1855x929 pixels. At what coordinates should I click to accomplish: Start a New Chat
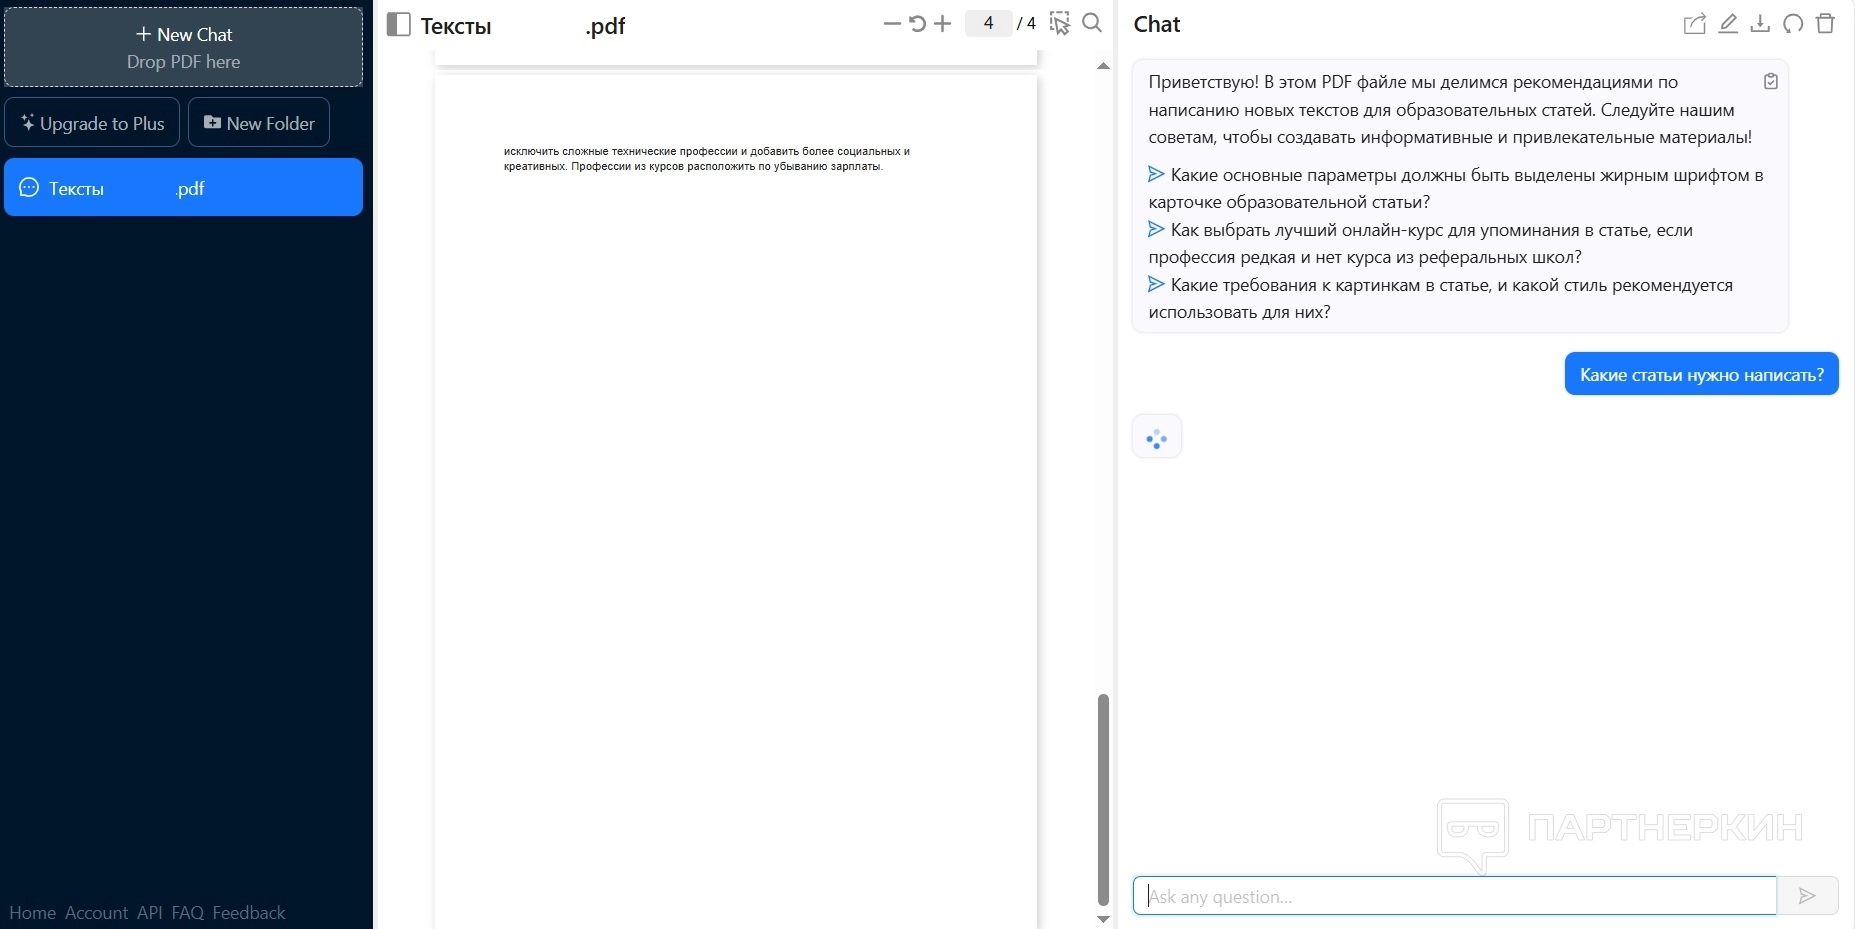coord(184,47)
